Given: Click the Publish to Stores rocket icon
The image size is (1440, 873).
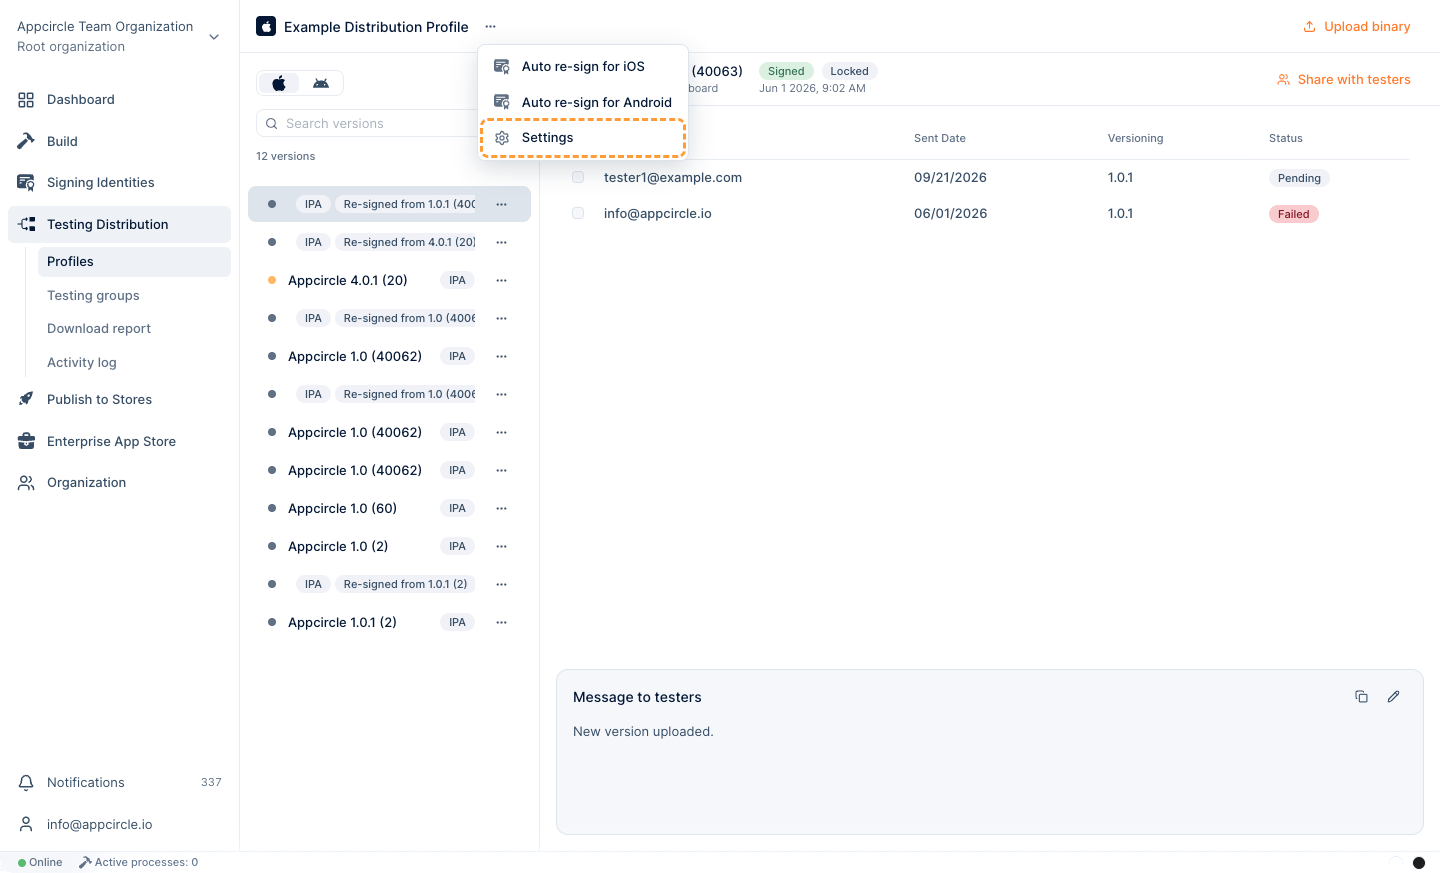Looking at the screenshot, I should 26,399.
